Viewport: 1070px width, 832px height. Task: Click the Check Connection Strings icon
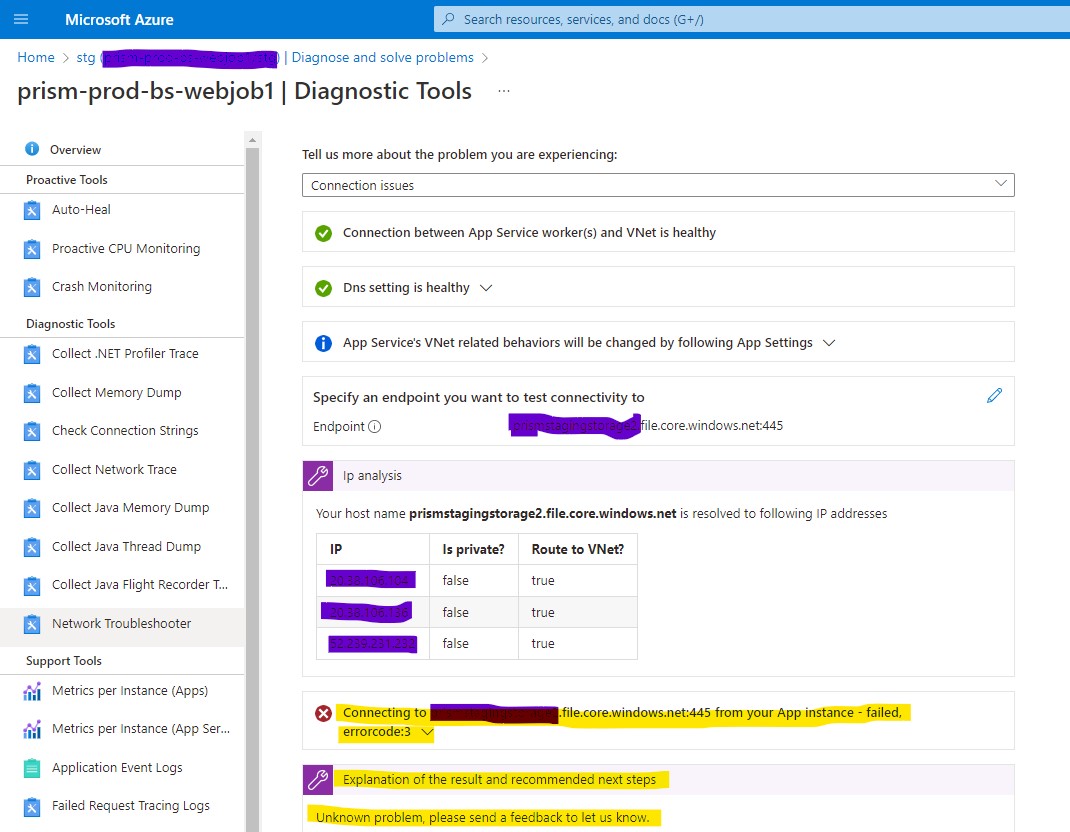(x=31, y=431)
